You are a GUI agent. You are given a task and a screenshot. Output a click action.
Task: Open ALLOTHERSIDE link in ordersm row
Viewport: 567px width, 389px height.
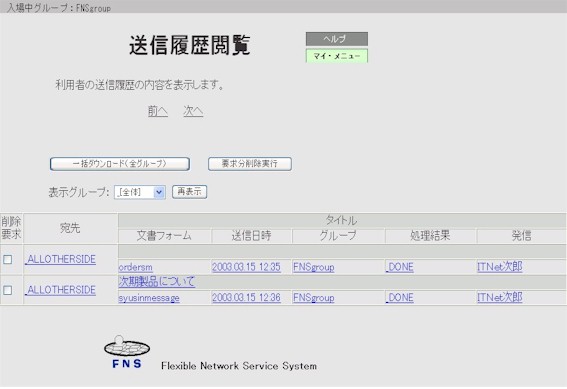coord(60,259)
